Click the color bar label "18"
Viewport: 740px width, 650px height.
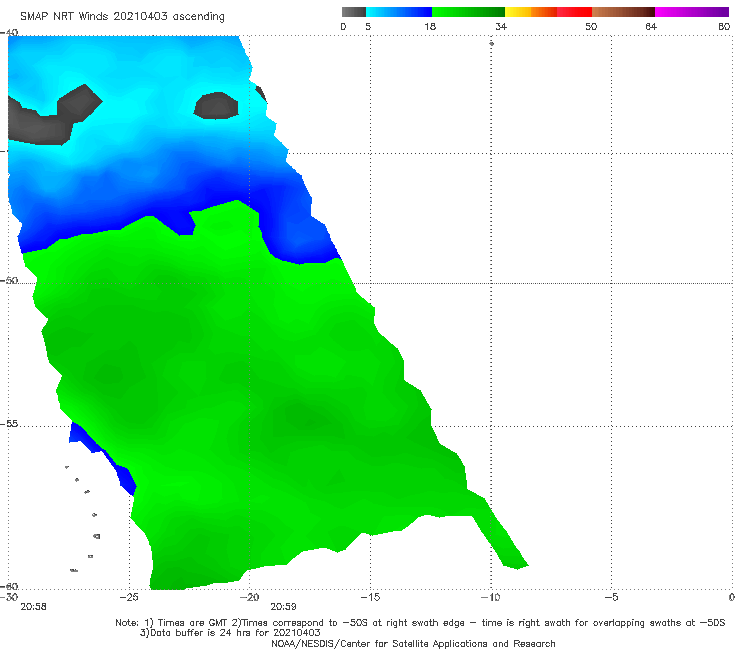click(x=430, y=27)
